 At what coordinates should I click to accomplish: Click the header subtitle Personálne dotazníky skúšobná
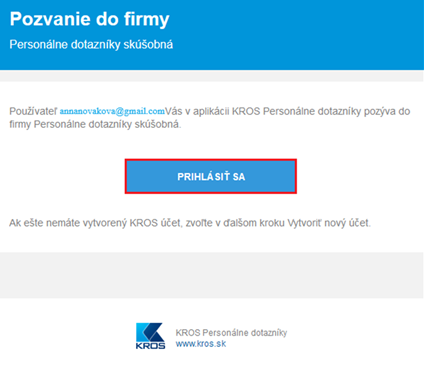coord(91,45)
